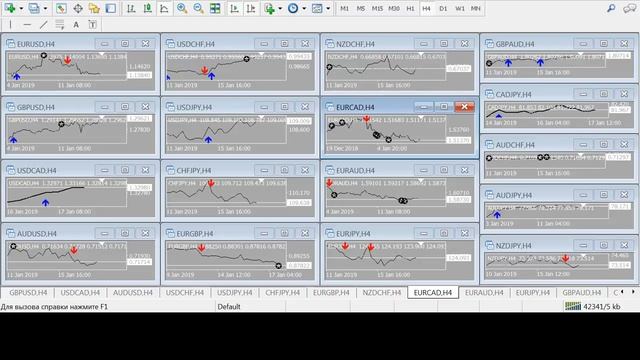The image size is (640, 360).
Task: Switch to the EURJPY,H4 bottom tab
Action: [533, 293]
